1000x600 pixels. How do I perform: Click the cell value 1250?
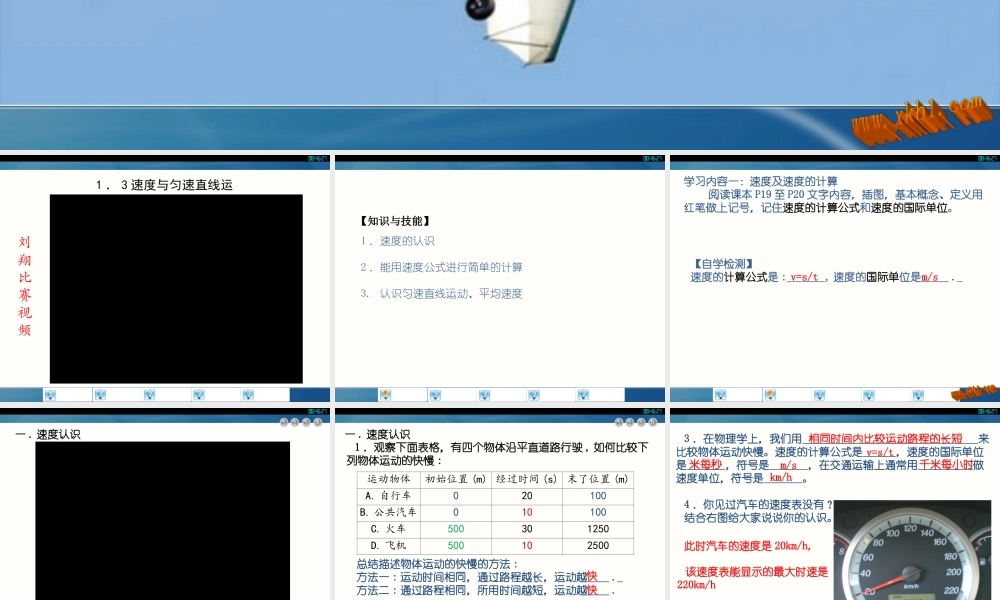click(x=598, y=529)
